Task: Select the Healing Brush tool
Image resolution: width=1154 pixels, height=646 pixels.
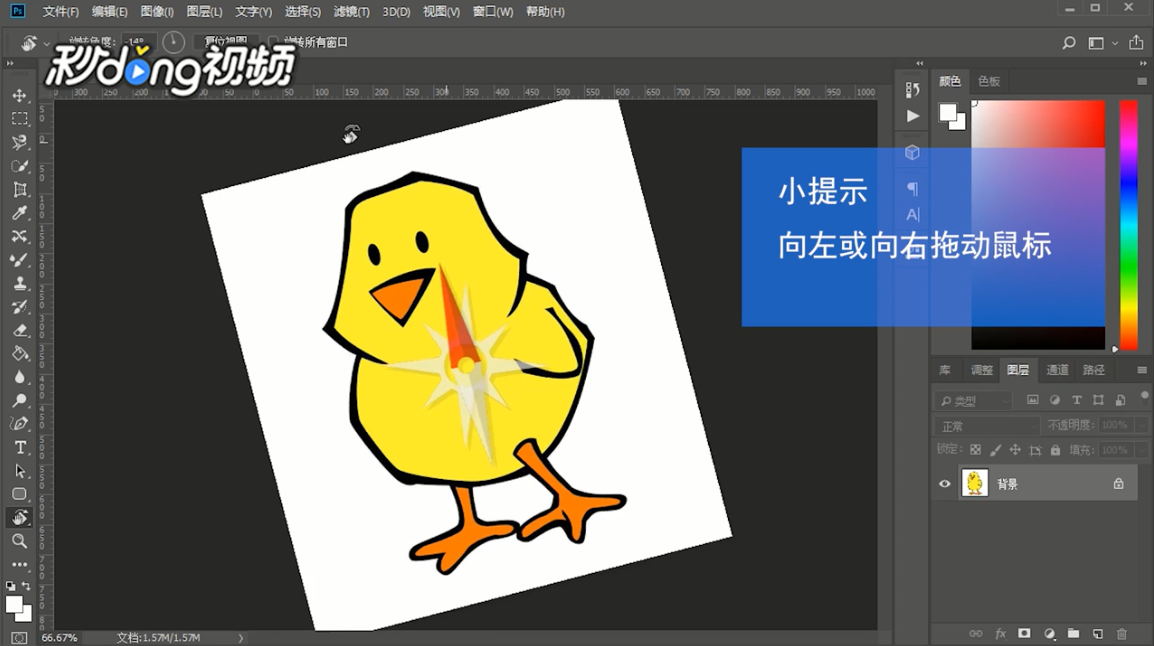Action: coord(20,237)
